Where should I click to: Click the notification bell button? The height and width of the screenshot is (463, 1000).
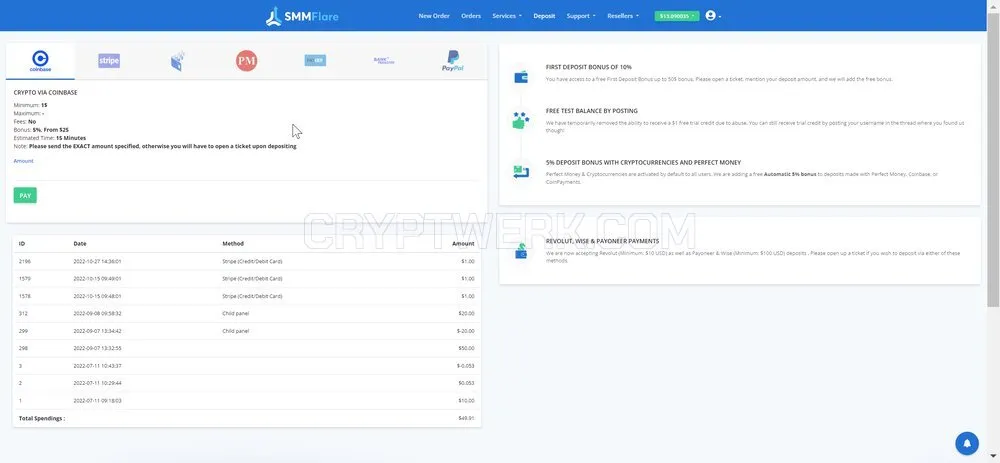tap(967, 443)
